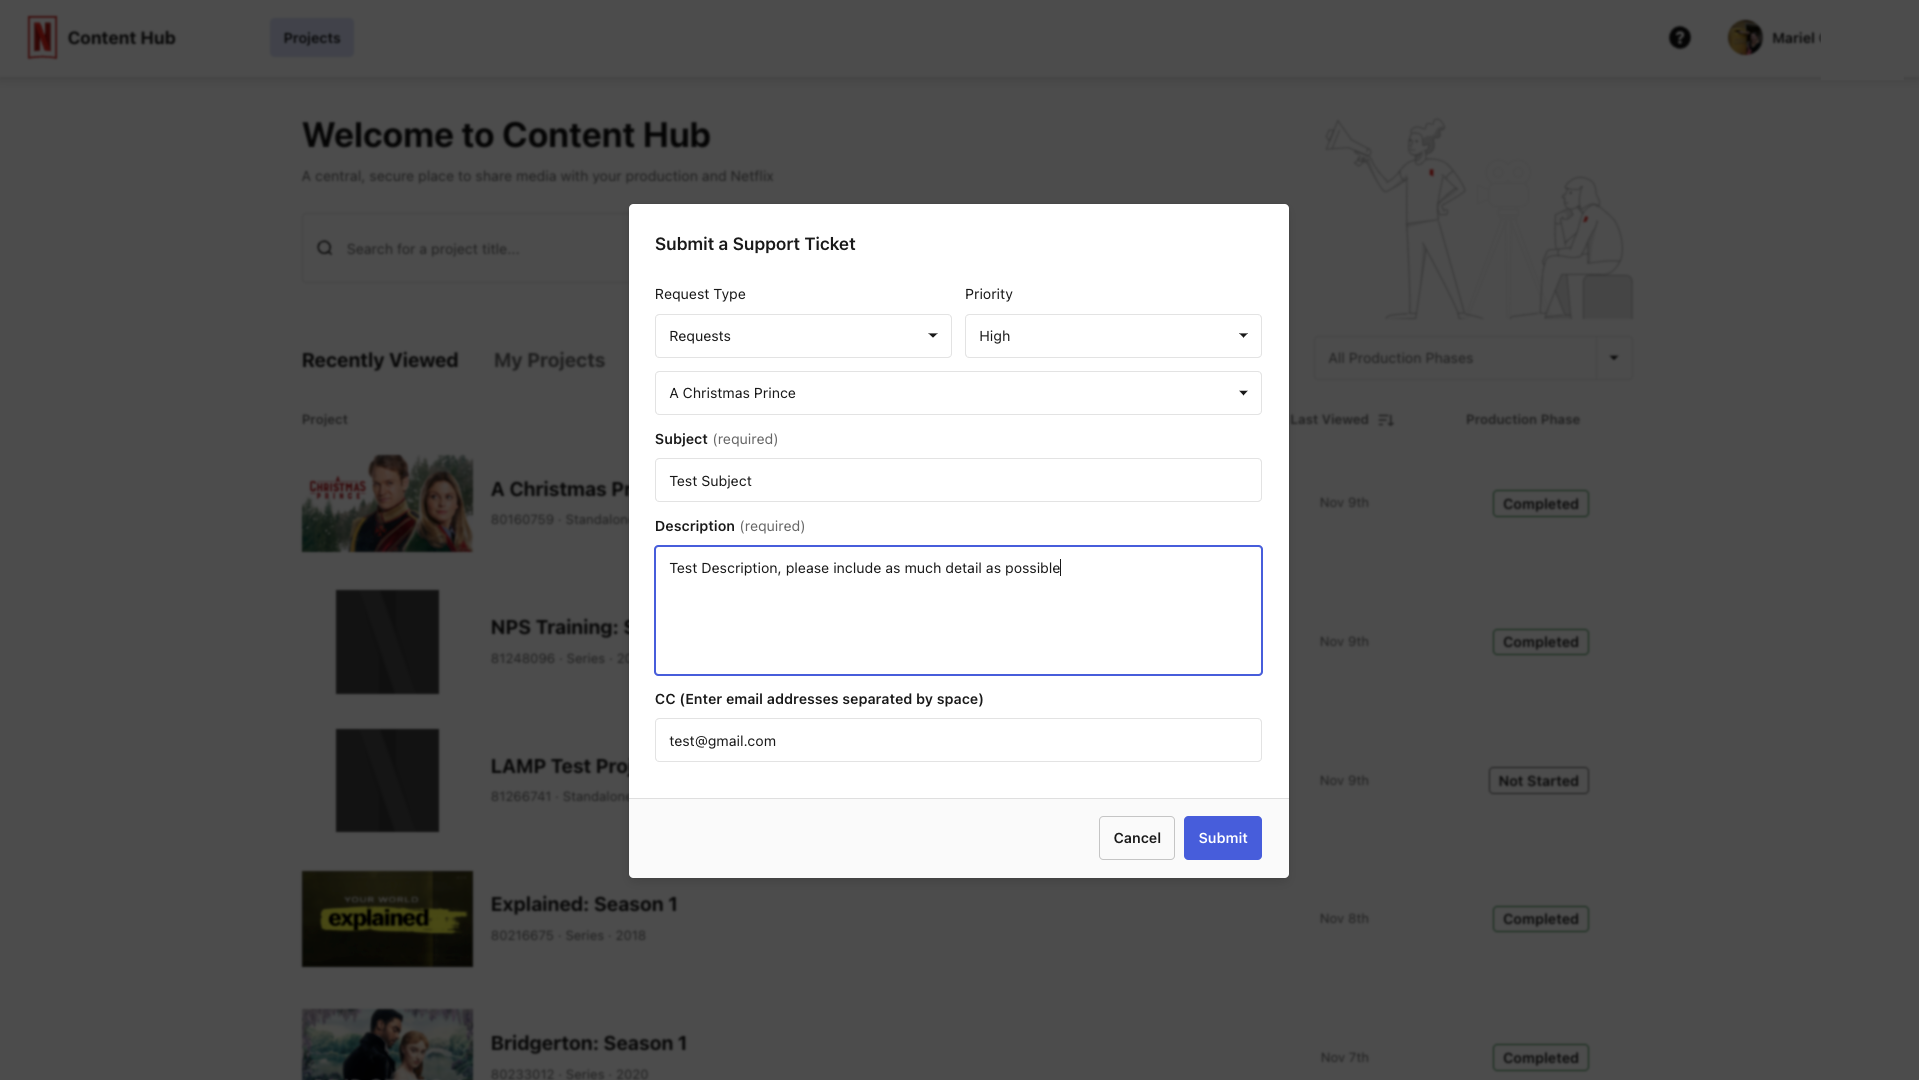
Task: Open the Bridgerton: Season 1 project title
Action: (x=588, y=1043)
